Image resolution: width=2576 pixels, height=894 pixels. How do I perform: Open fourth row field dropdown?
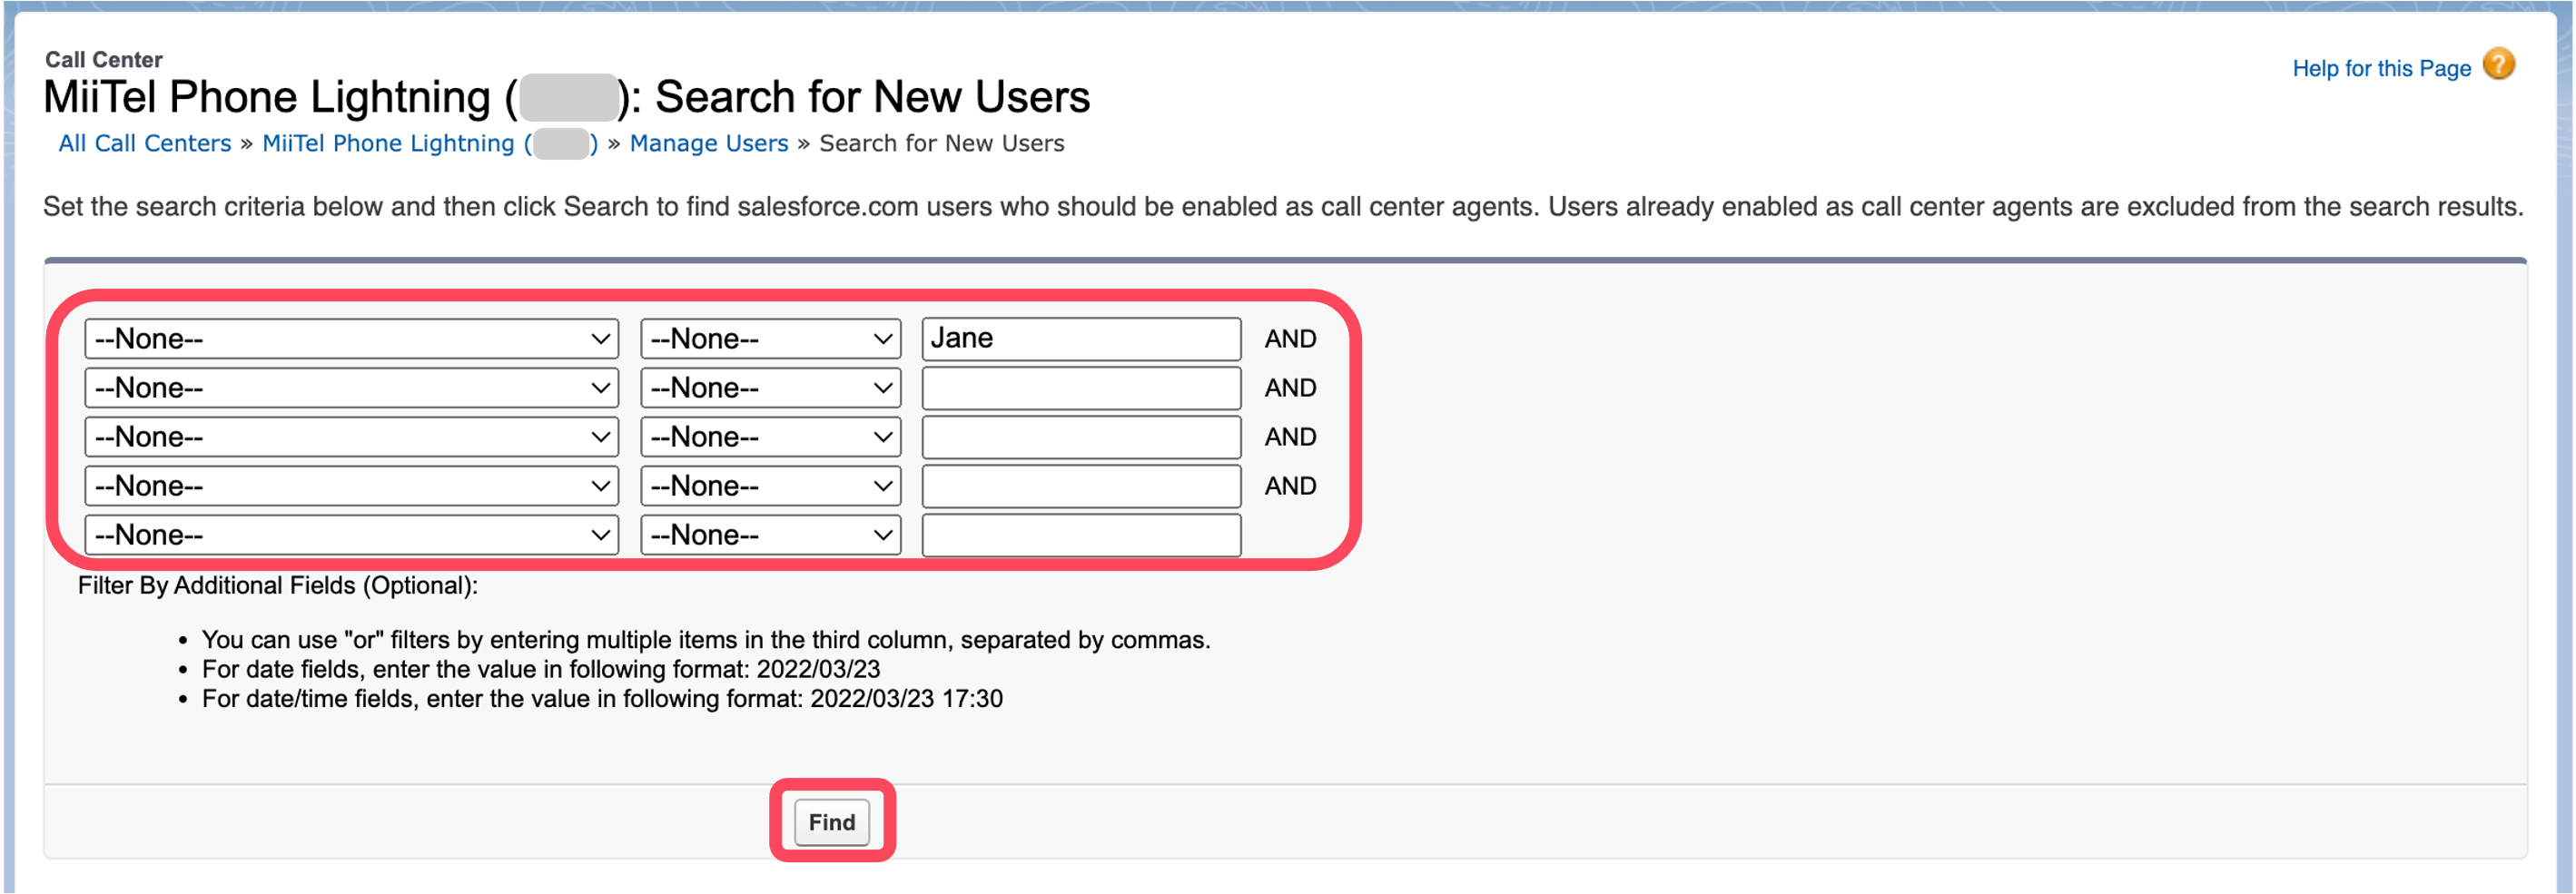pyautogui.click(x=352, y=486)
